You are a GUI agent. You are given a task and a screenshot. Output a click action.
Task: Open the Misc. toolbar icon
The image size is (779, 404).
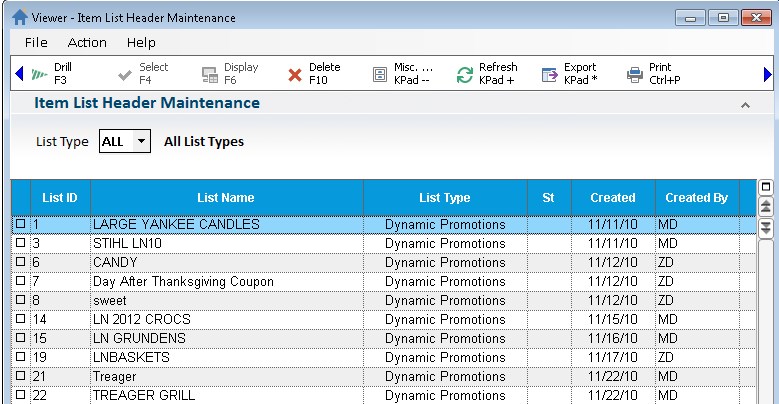click(380, 74)
